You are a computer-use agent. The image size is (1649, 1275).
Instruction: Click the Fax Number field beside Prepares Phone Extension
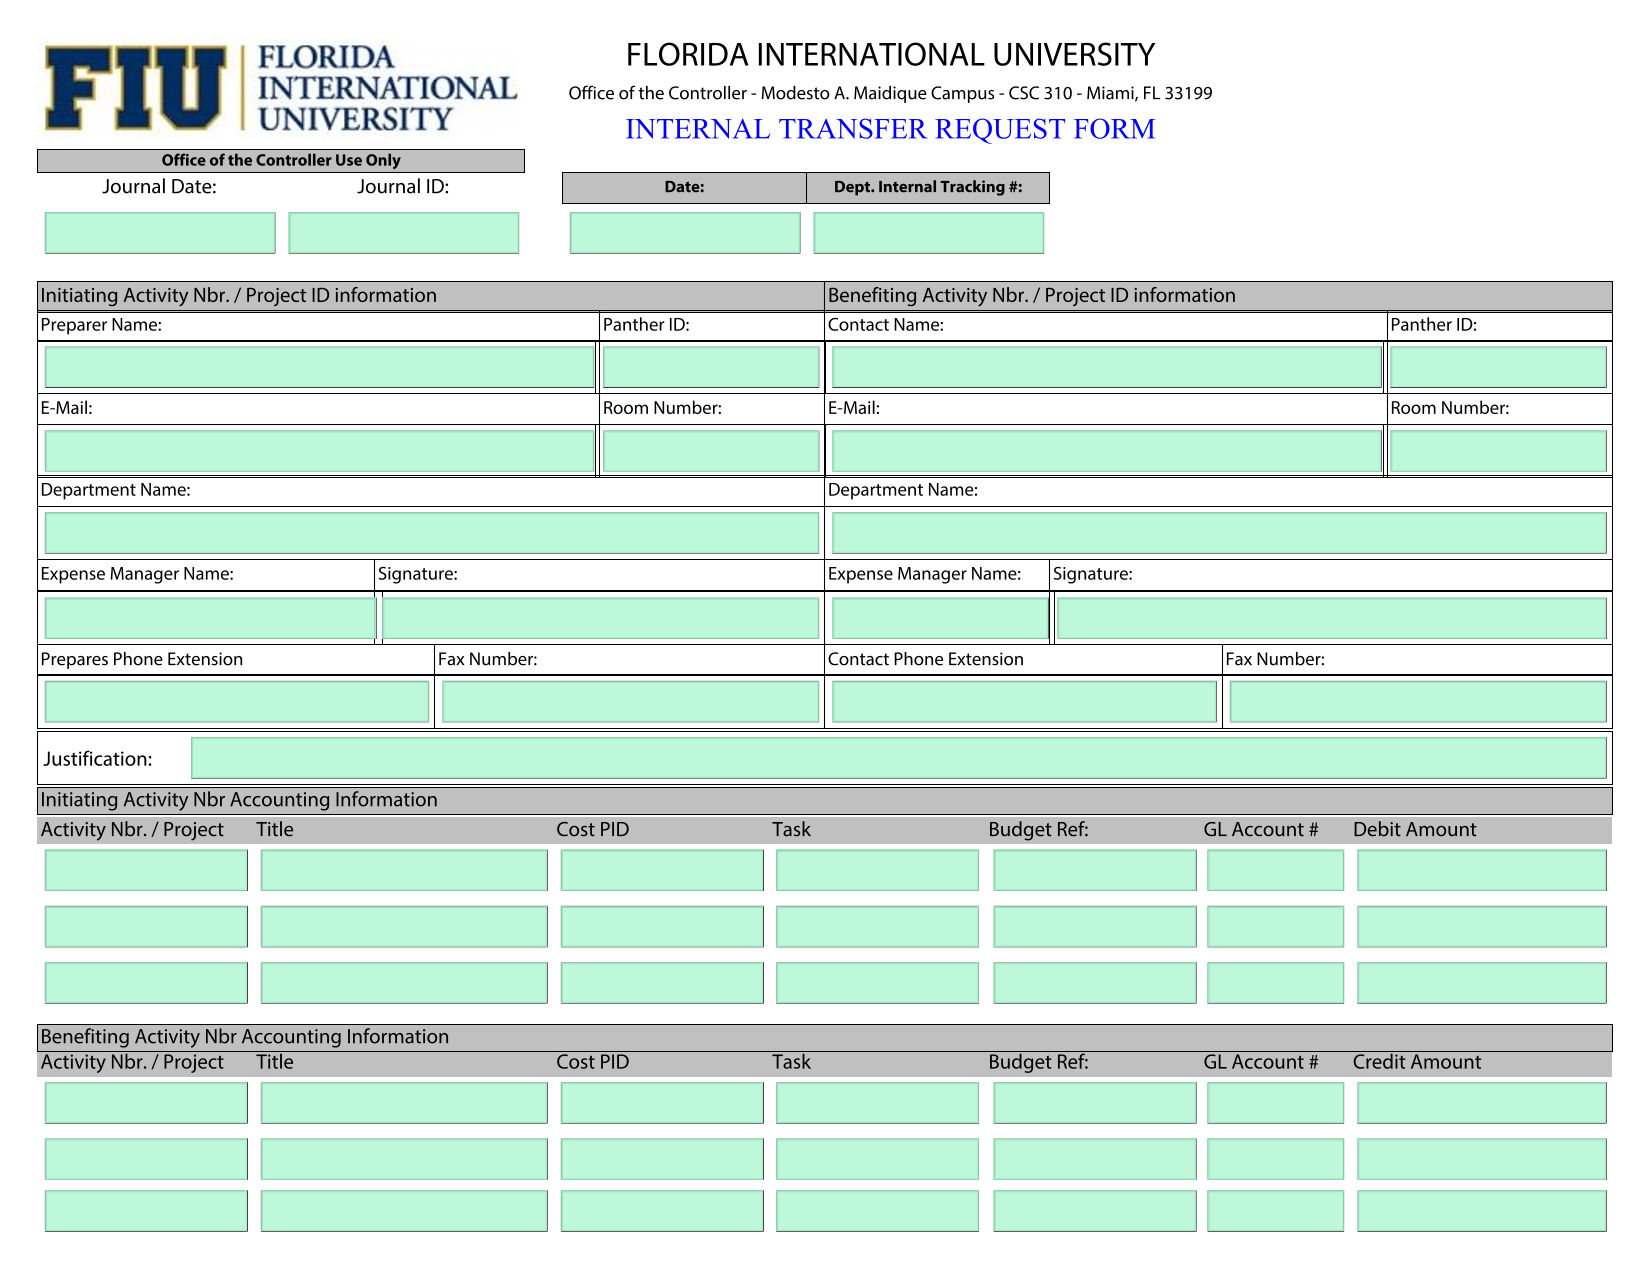coord(630,701)
